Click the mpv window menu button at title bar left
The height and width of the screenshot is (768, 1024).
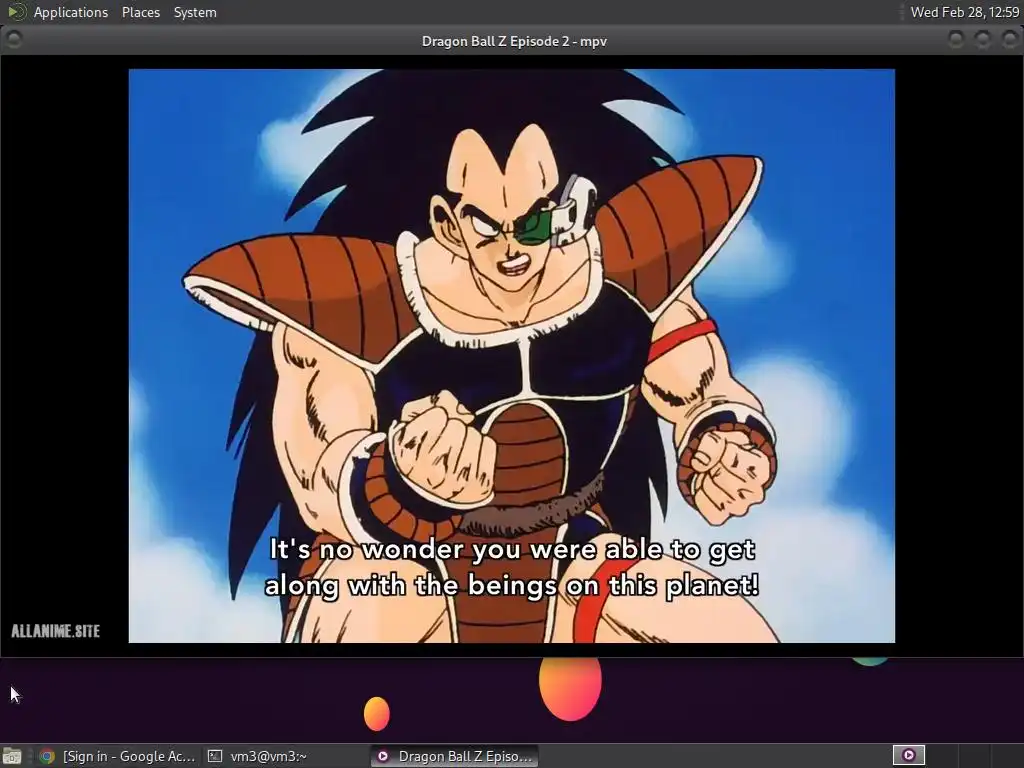coord(14,40)
